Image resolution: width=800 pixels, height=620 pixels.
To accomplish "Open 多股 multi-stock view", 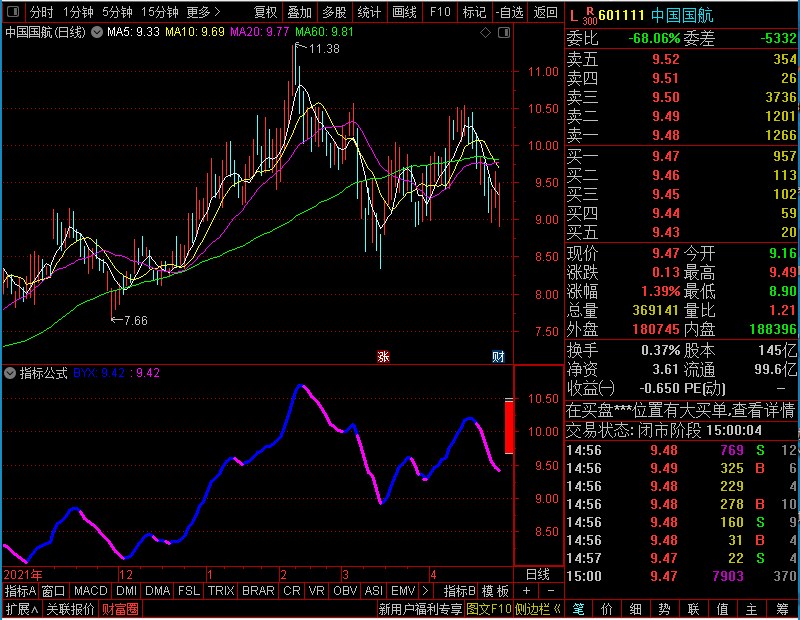I will tap(334, 12).
